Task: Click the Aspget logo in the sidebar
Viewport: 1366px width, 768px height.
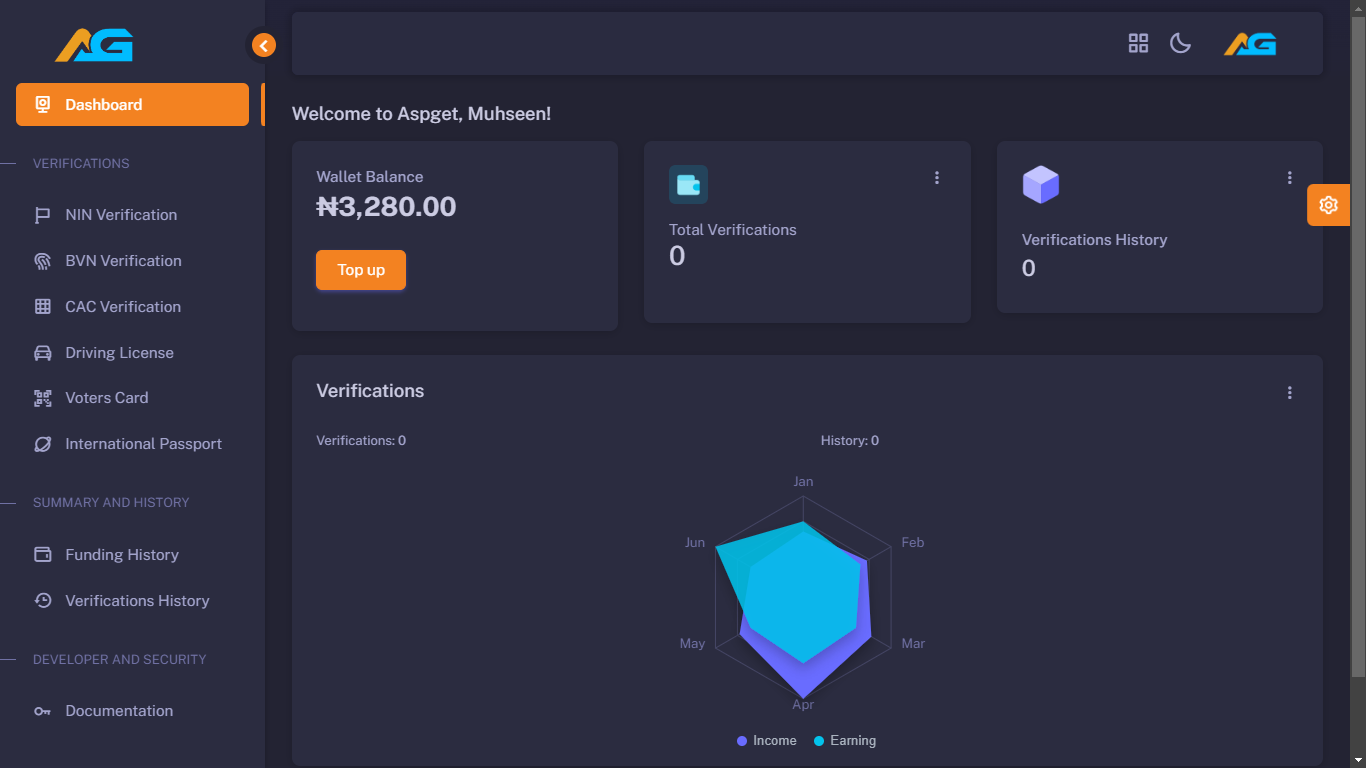Action: click(94, 45)
